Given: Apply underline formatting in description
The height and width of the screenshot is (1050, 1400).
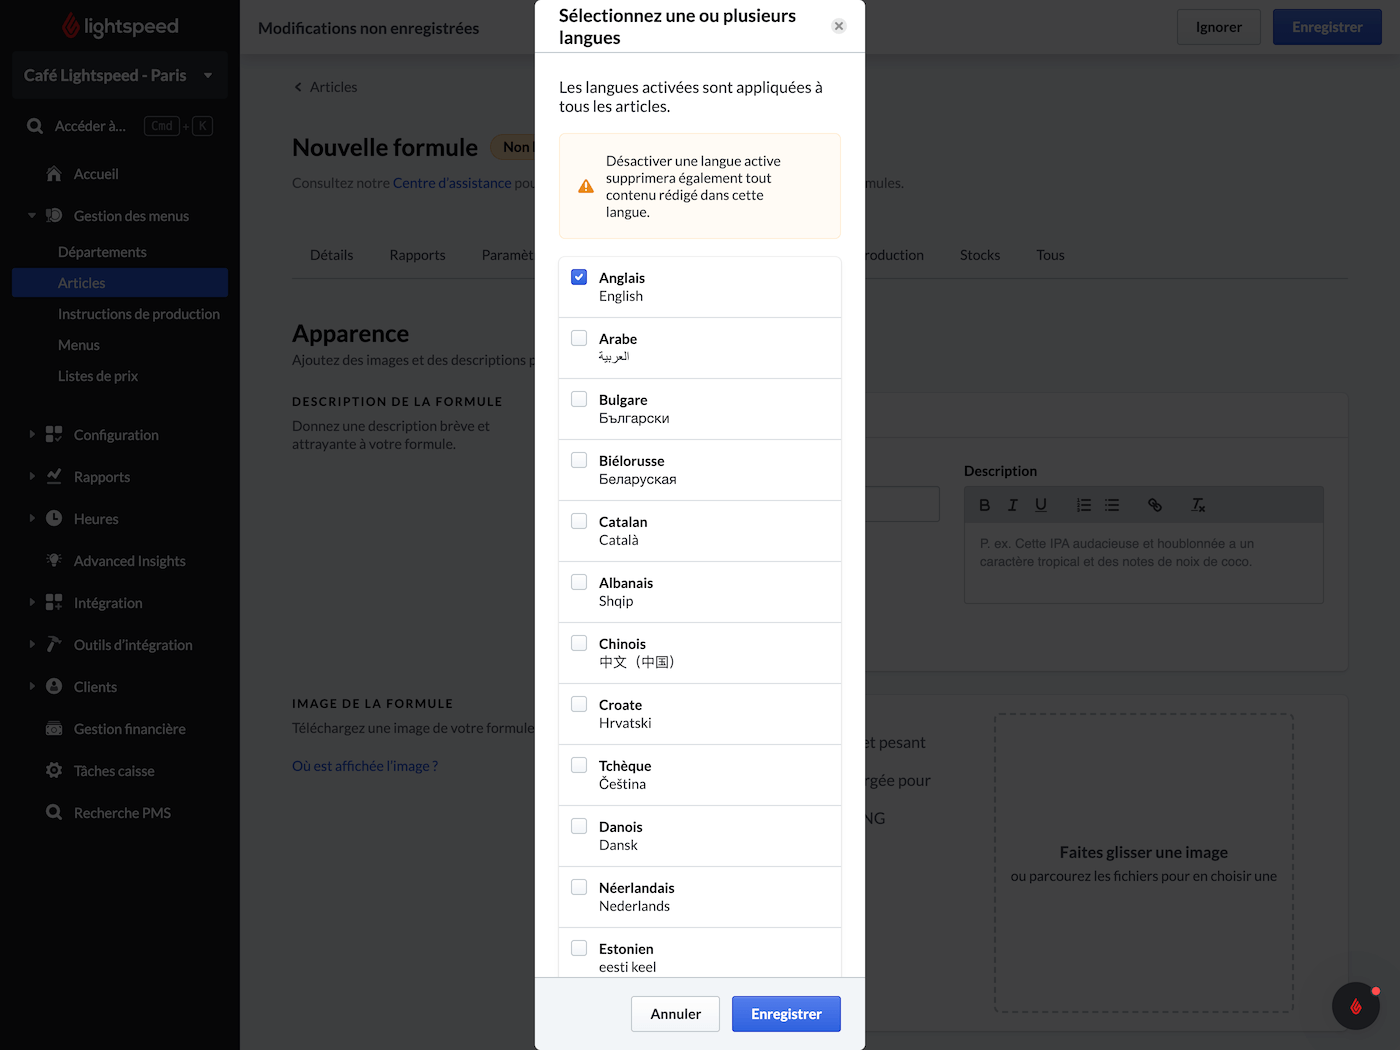Looking at the screenshot, I should coord(1040,505).
